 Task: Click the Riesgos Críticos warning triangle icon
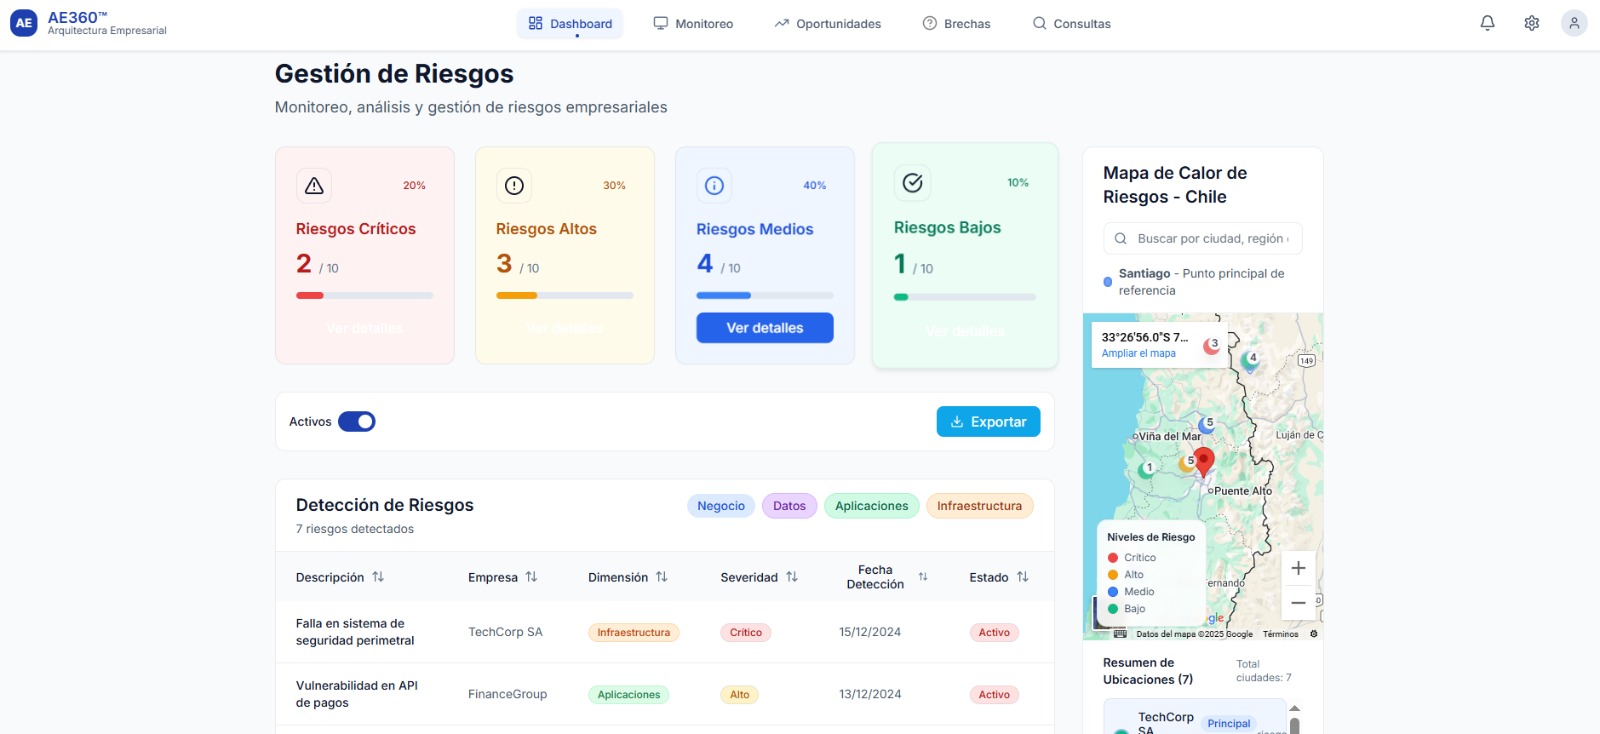pyautogui.click(x=314, y=185)
